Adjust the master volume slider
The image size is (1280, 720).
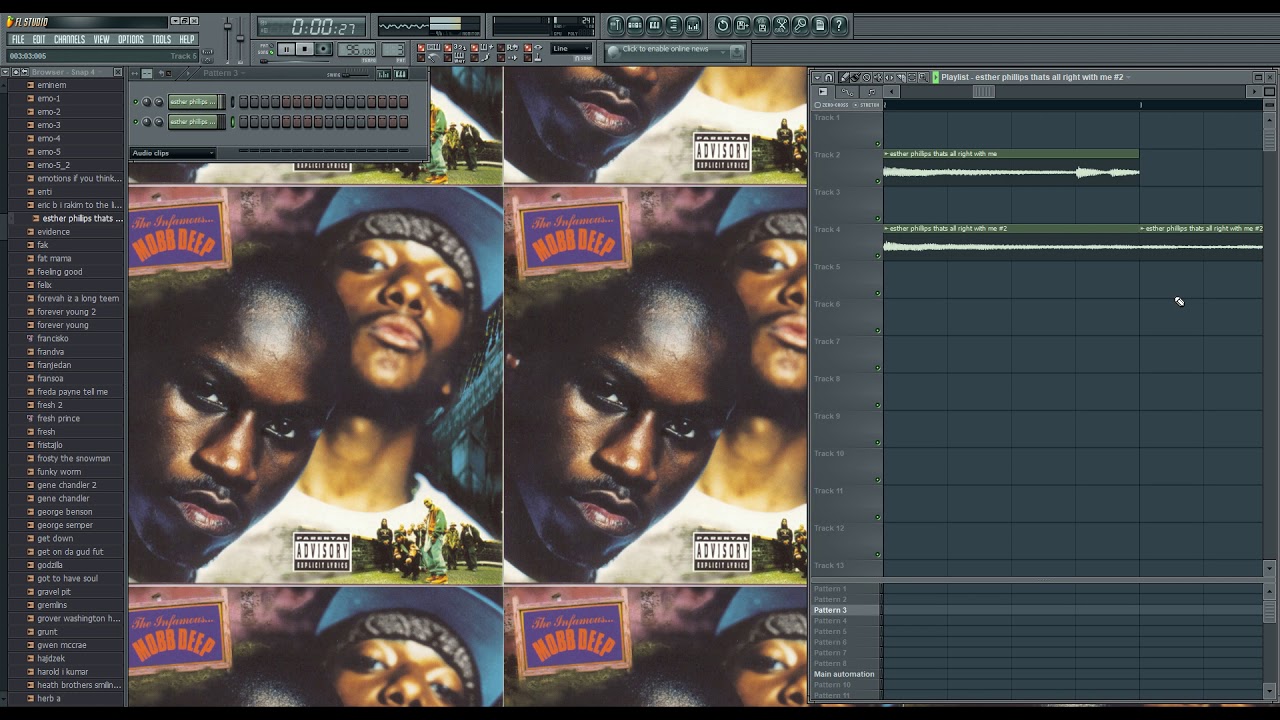click(x=228, y=26)
